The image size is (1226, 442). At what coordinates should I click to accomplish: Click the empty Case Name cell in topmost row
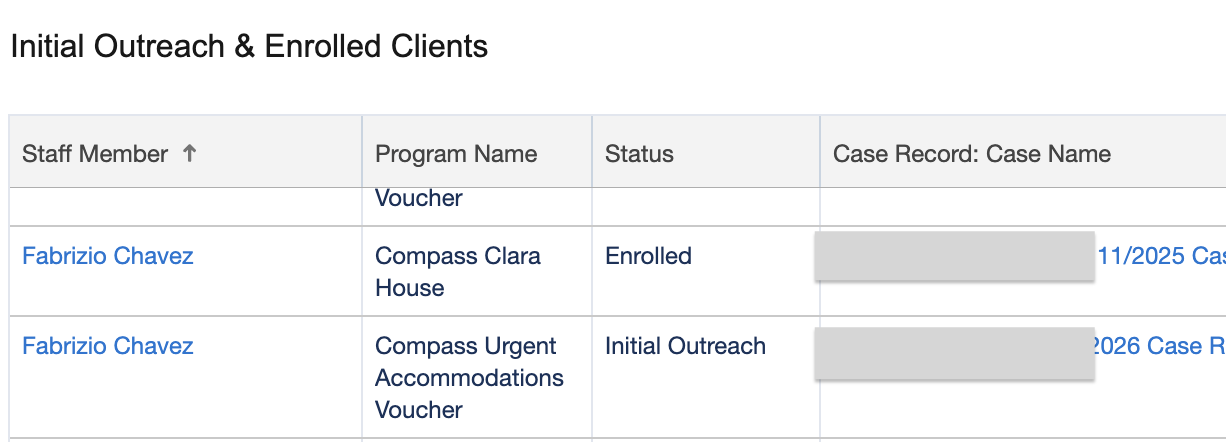click(1023, 207)
